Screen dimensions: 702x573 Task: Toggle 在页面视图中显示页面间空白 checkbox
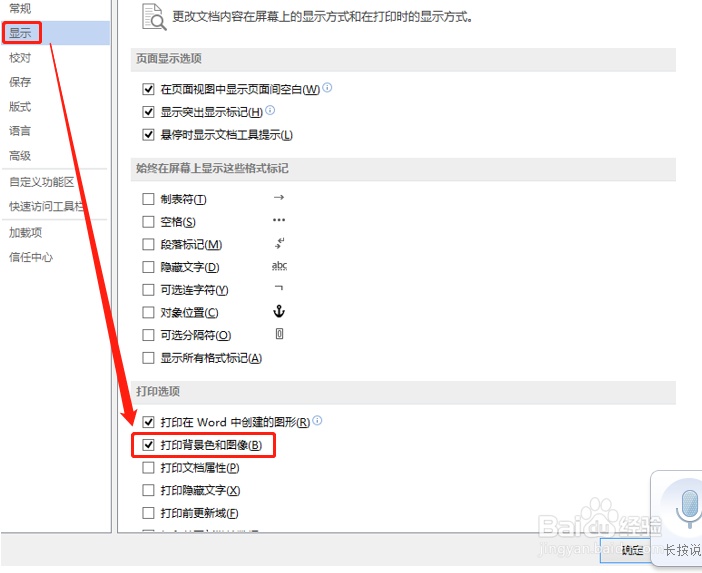pos(148,89)
